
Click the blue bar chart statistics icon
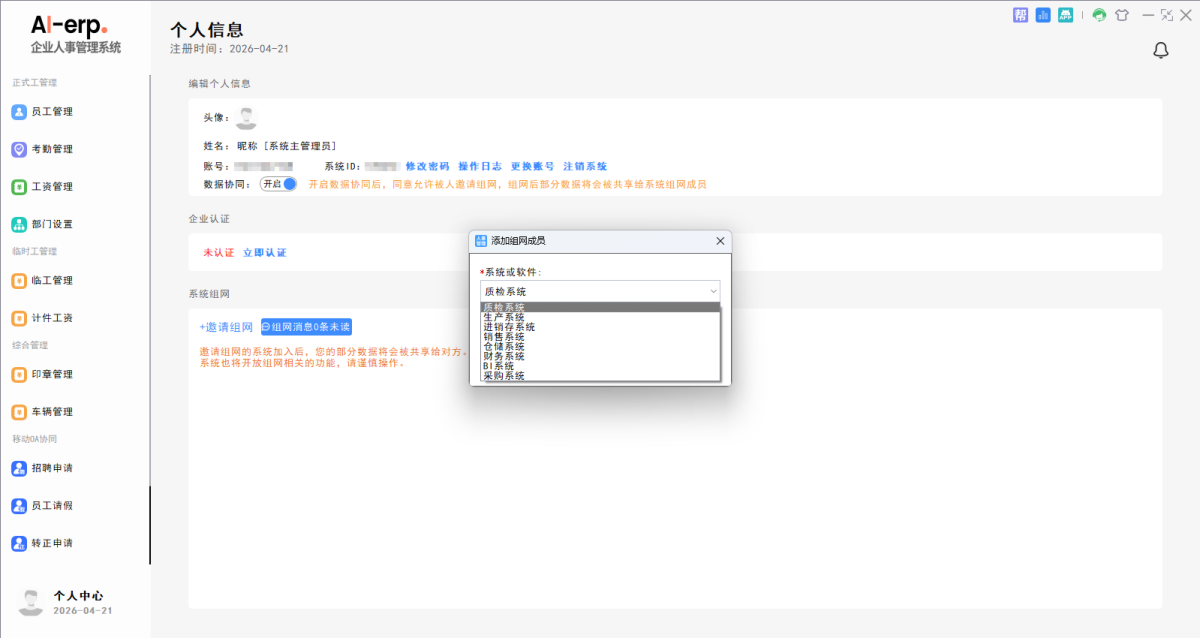click(x=1043, y=15)
